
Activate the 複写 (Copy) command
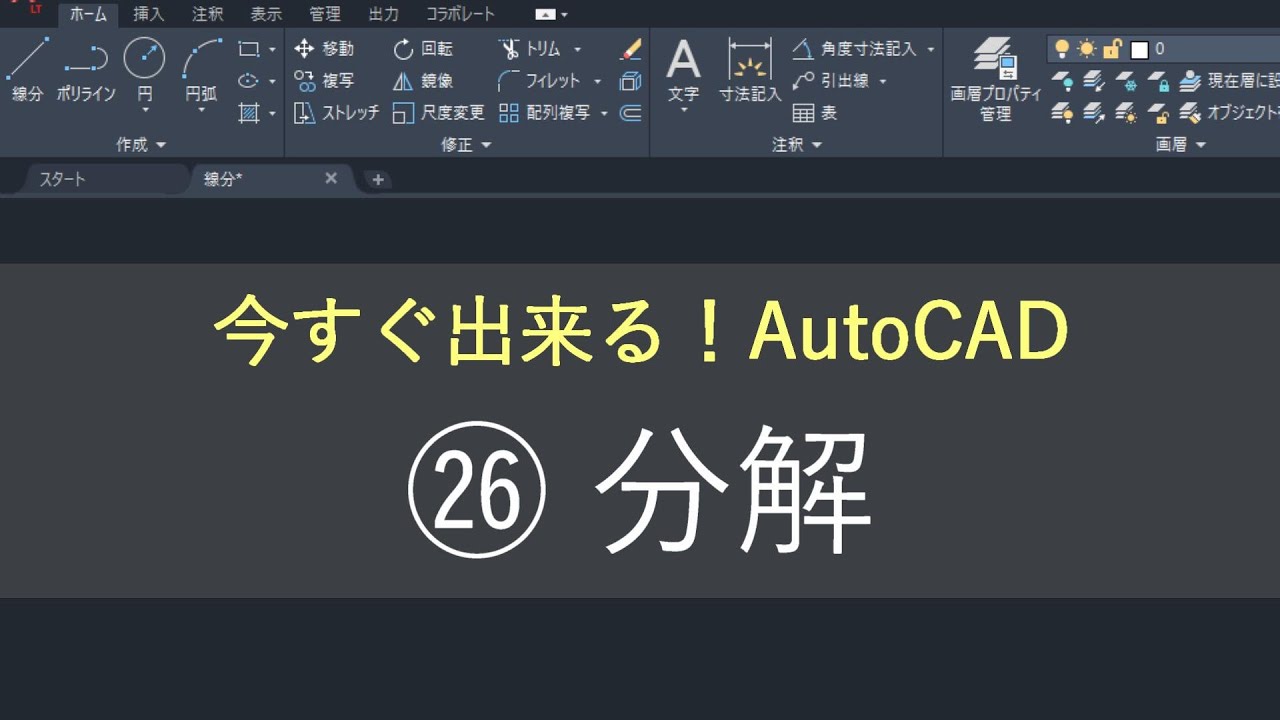(x=325, y=81)
